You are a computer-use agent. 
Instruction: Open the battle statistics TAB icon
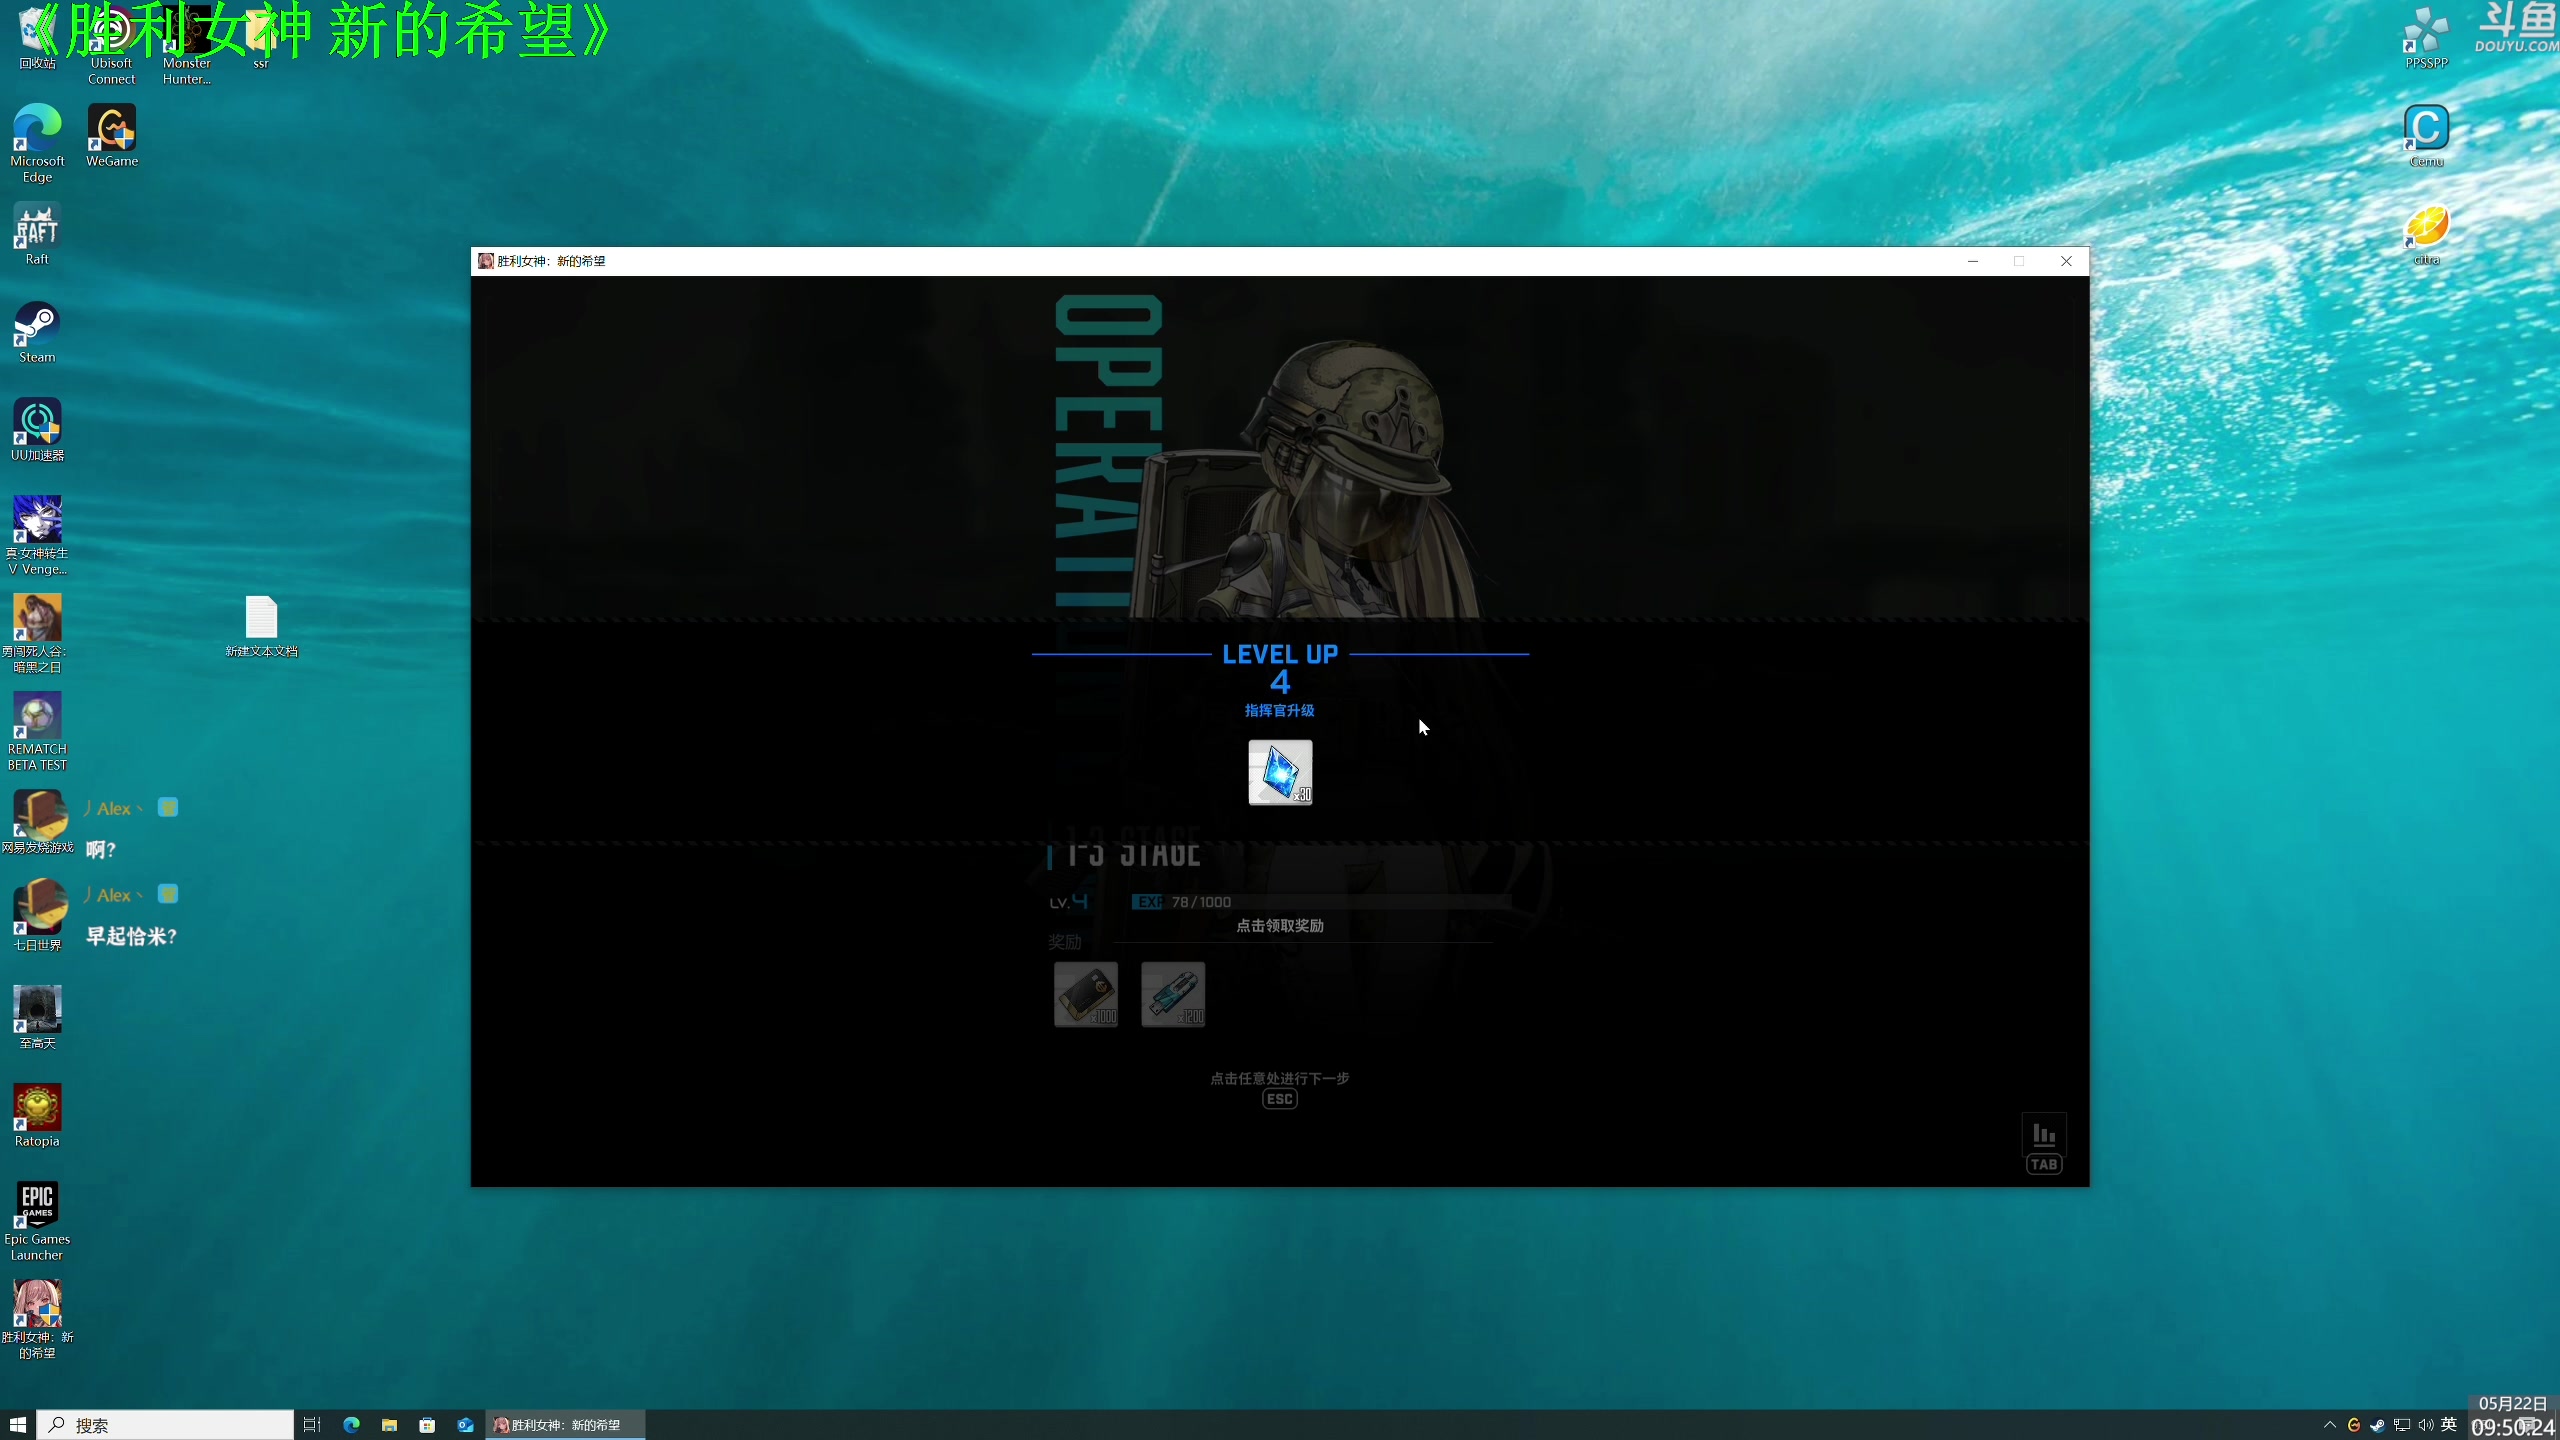pyautogui.click(x=2044, y=1144)
